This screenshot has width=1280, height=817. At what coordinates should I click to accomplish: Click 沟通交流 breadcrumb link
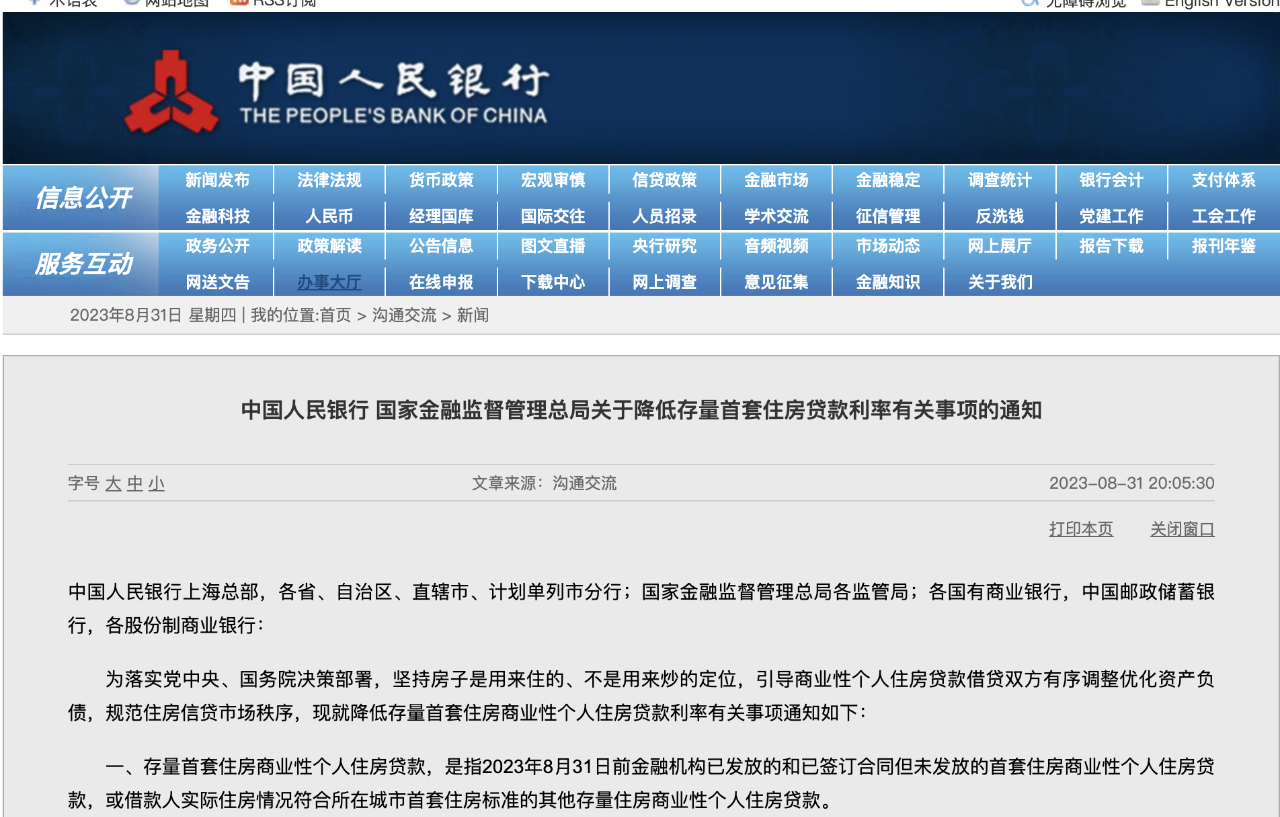click(404, 316)
